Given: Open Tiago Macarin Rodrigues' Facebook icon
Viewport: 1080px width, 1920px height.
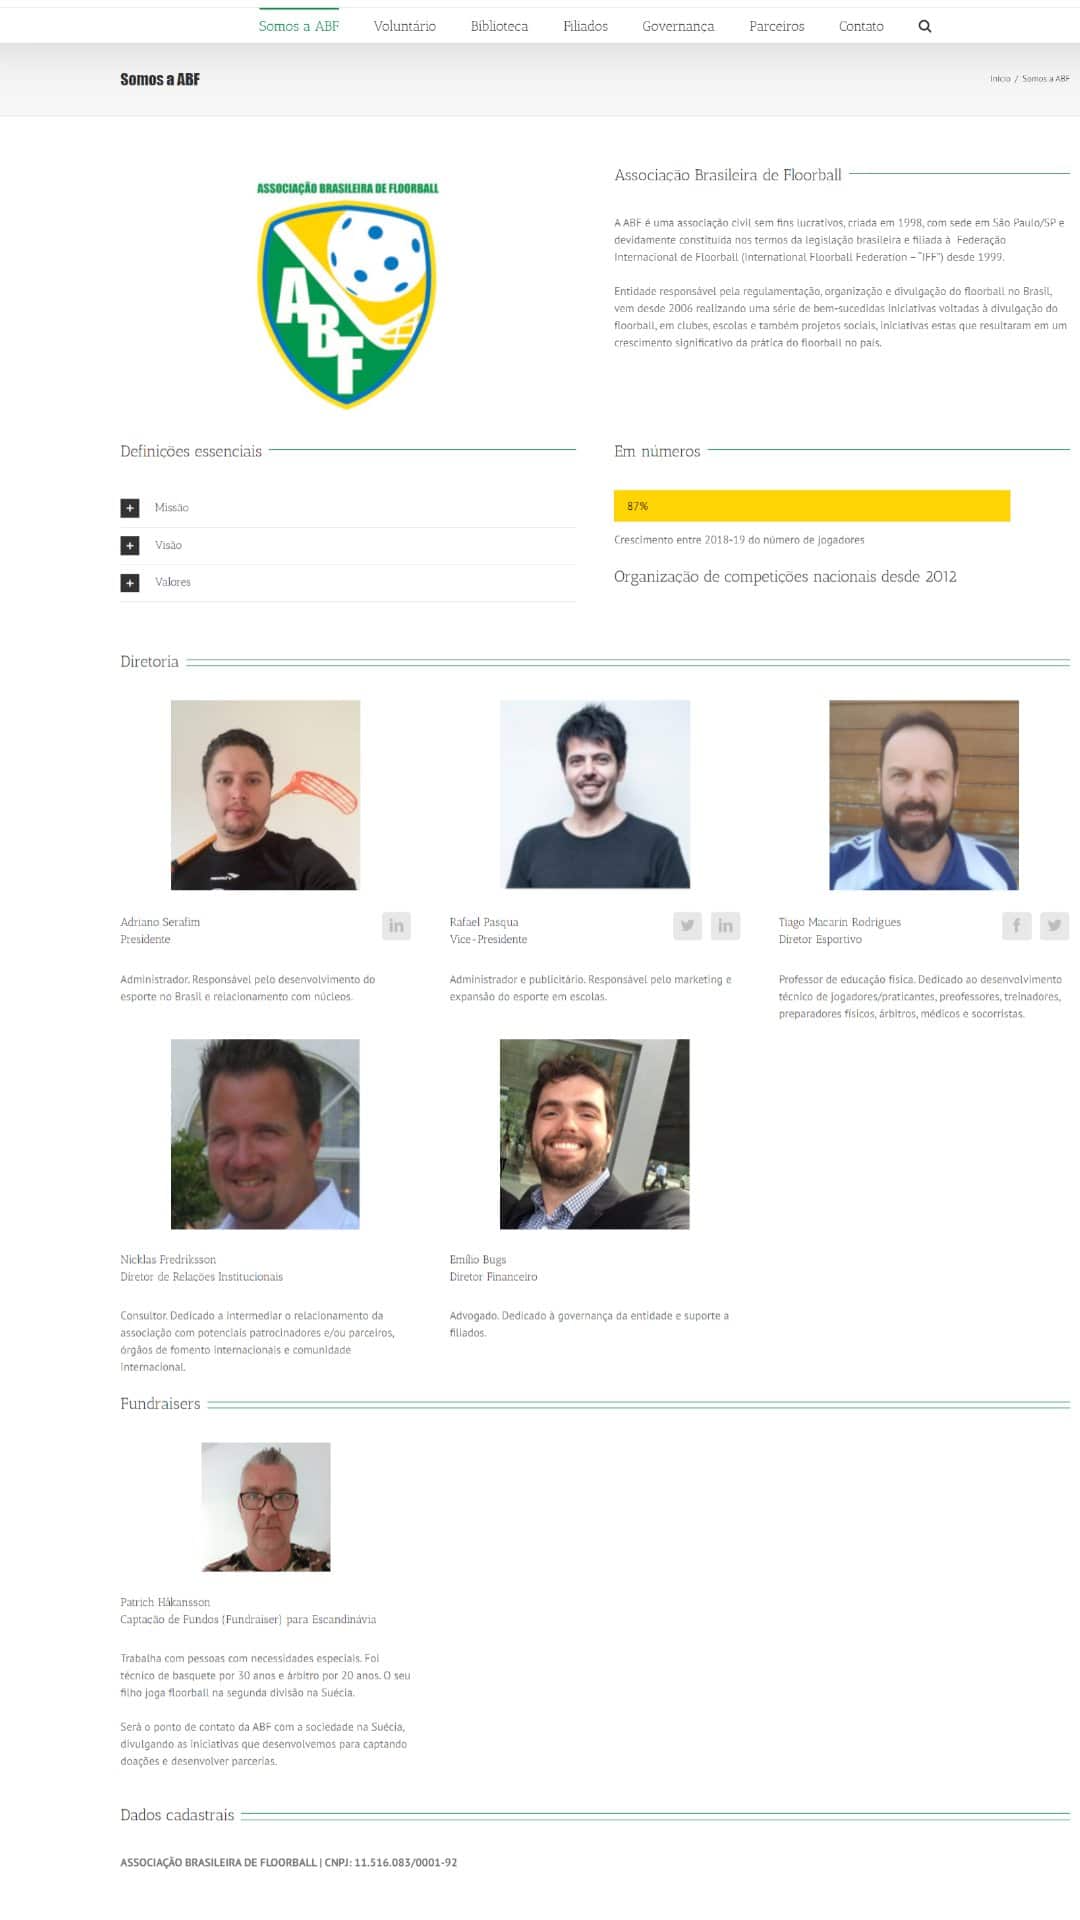Looking at the screenshot, I should [x=1016, y=926].
